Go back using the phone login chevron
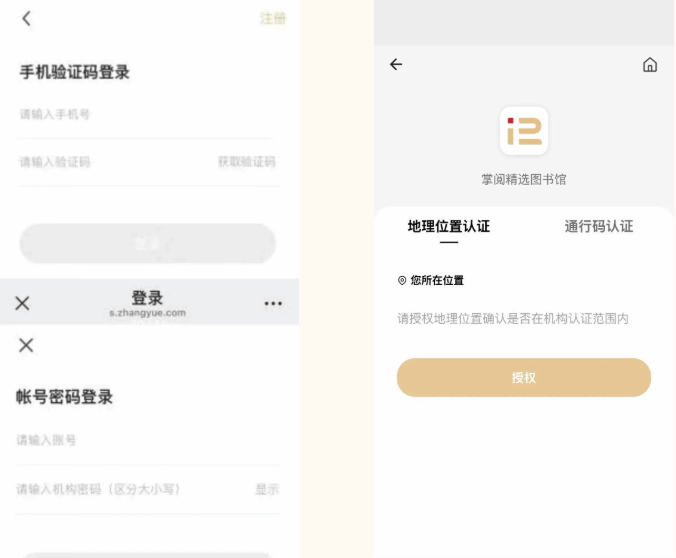Screen dimensions: 676x558 coord(26,18)
